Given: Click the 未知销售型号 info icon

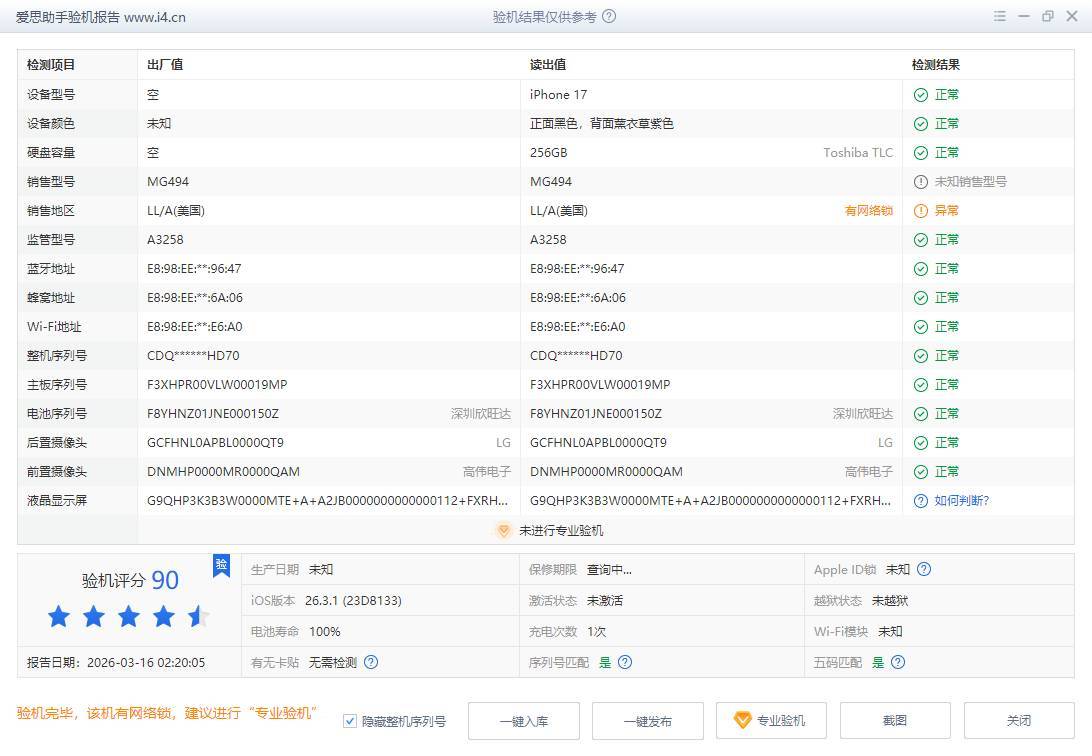Looking at the screenshot, I should tap(921, 182).
